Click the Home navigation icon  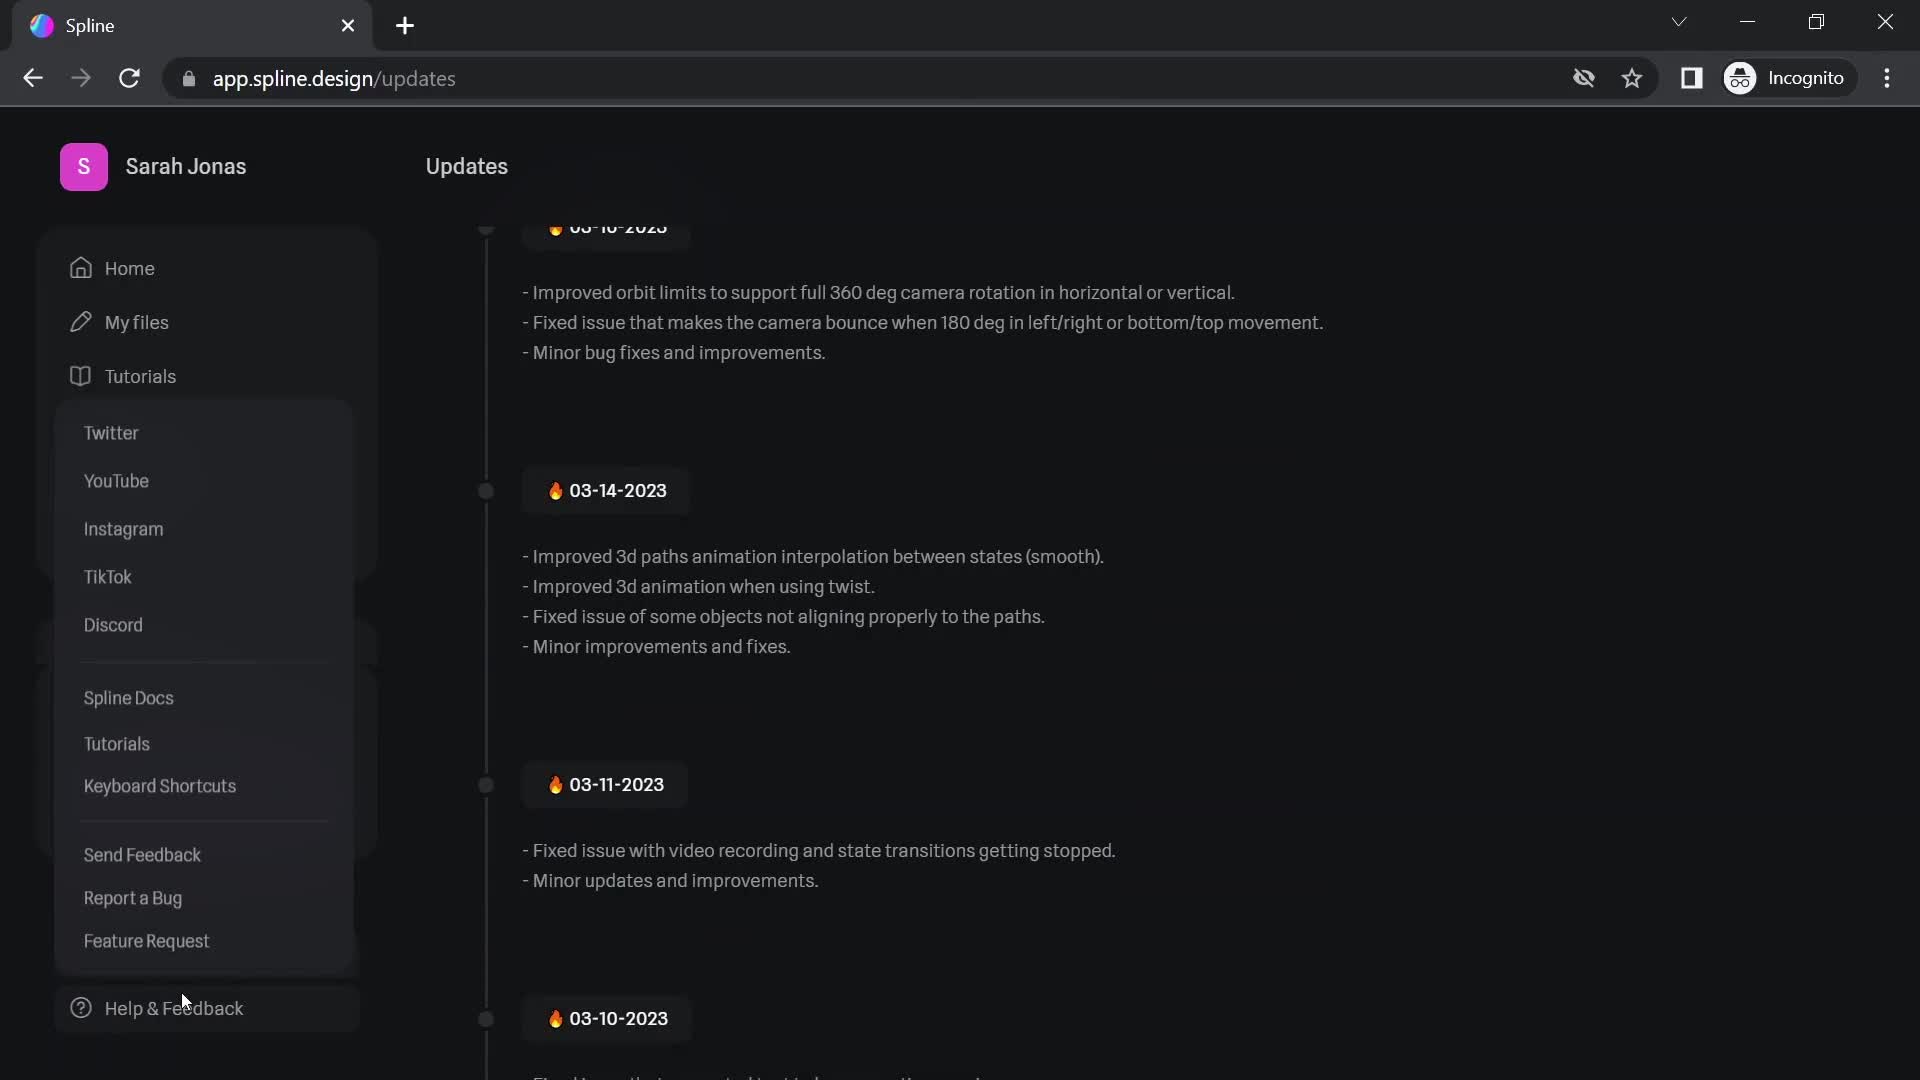(79, 269)
